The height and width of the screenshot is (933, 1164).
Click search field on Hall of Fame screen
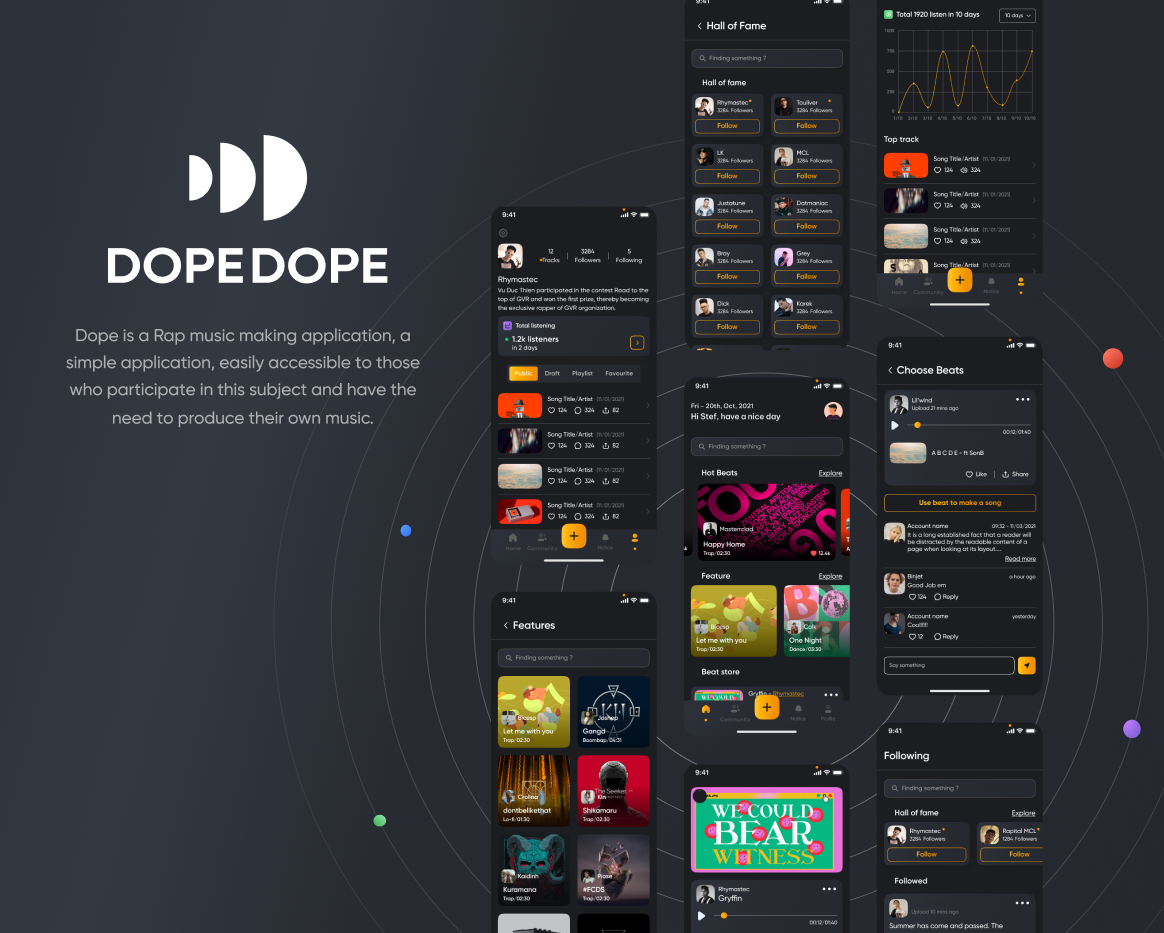coord(767,58)
